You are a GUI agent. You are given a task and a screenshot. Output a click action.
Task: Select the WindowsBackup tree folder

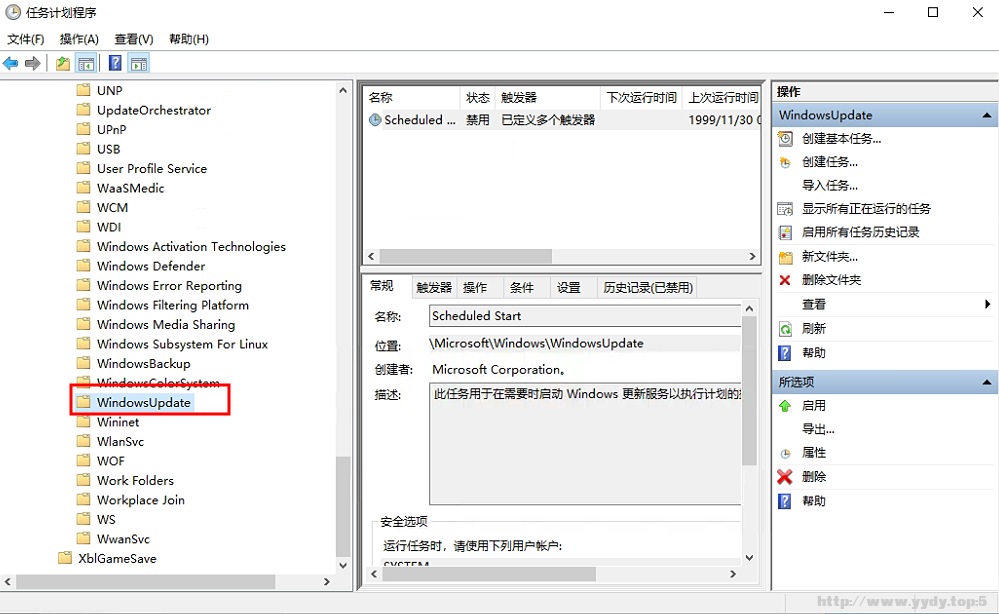(x=143, y=364)
